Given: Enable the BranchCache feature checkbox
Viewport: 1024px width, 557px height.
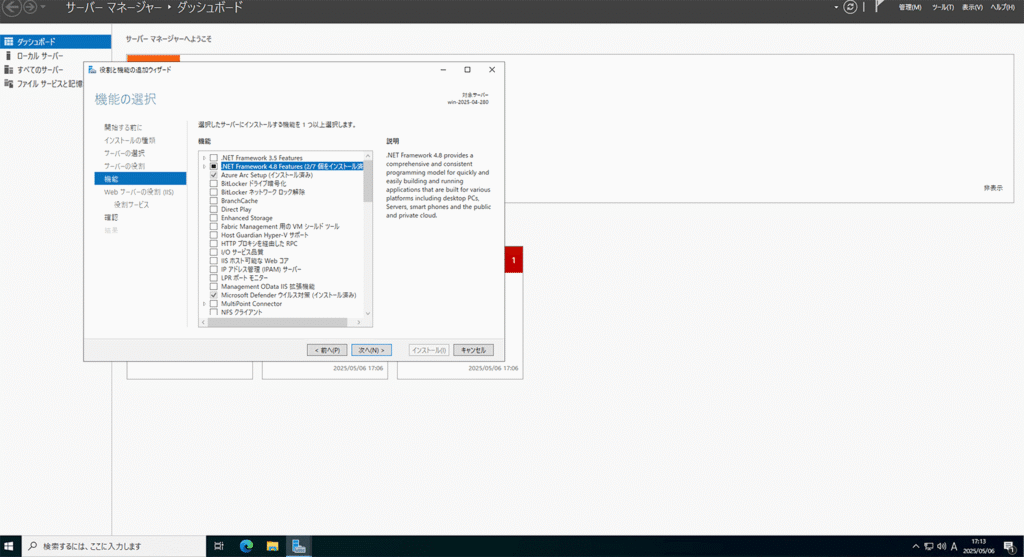Looking at the screenshot, I should 214,200.
